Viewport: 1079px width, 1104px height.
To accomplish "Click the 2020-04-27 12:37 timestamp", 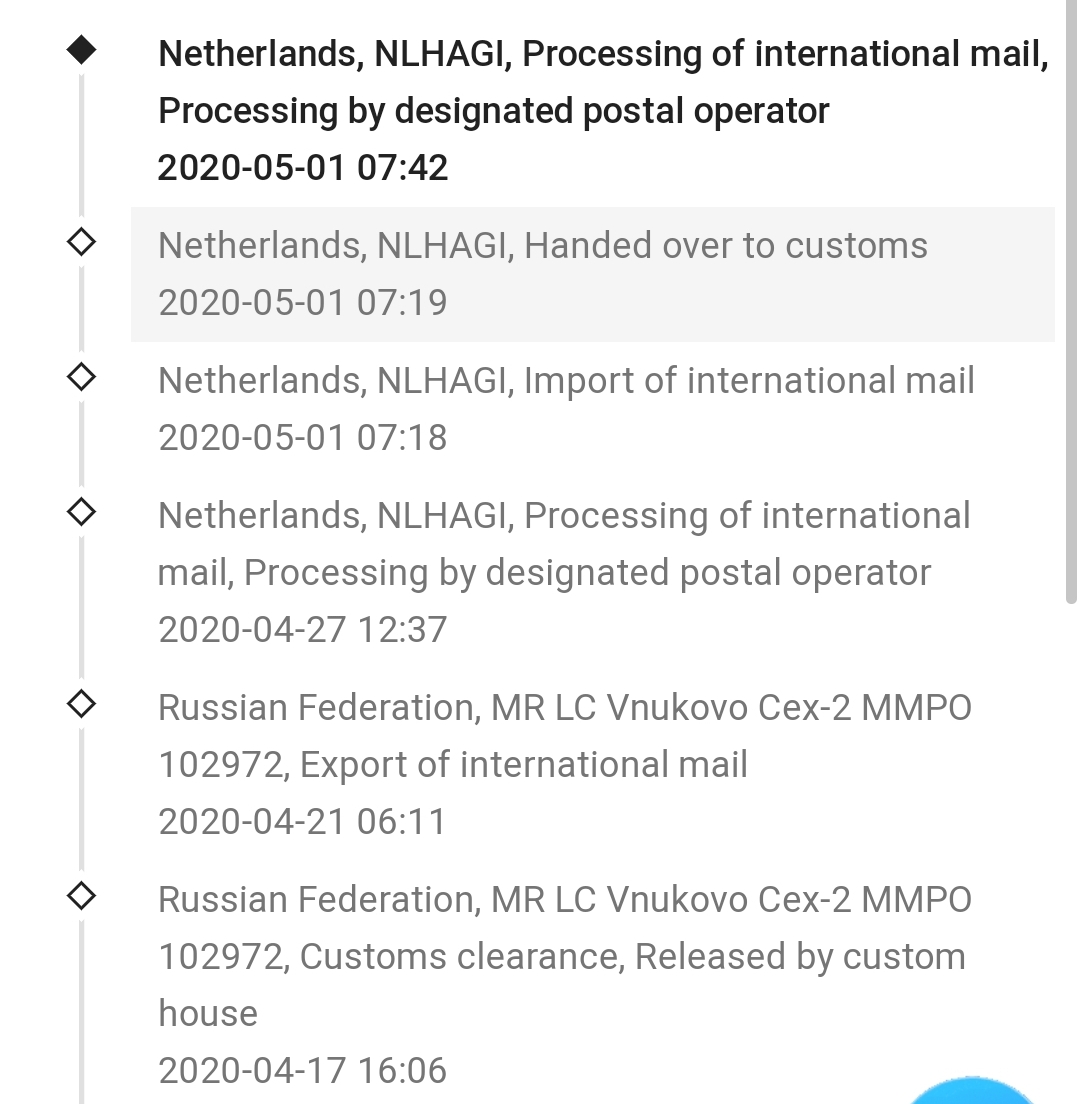I will [303, 629].
